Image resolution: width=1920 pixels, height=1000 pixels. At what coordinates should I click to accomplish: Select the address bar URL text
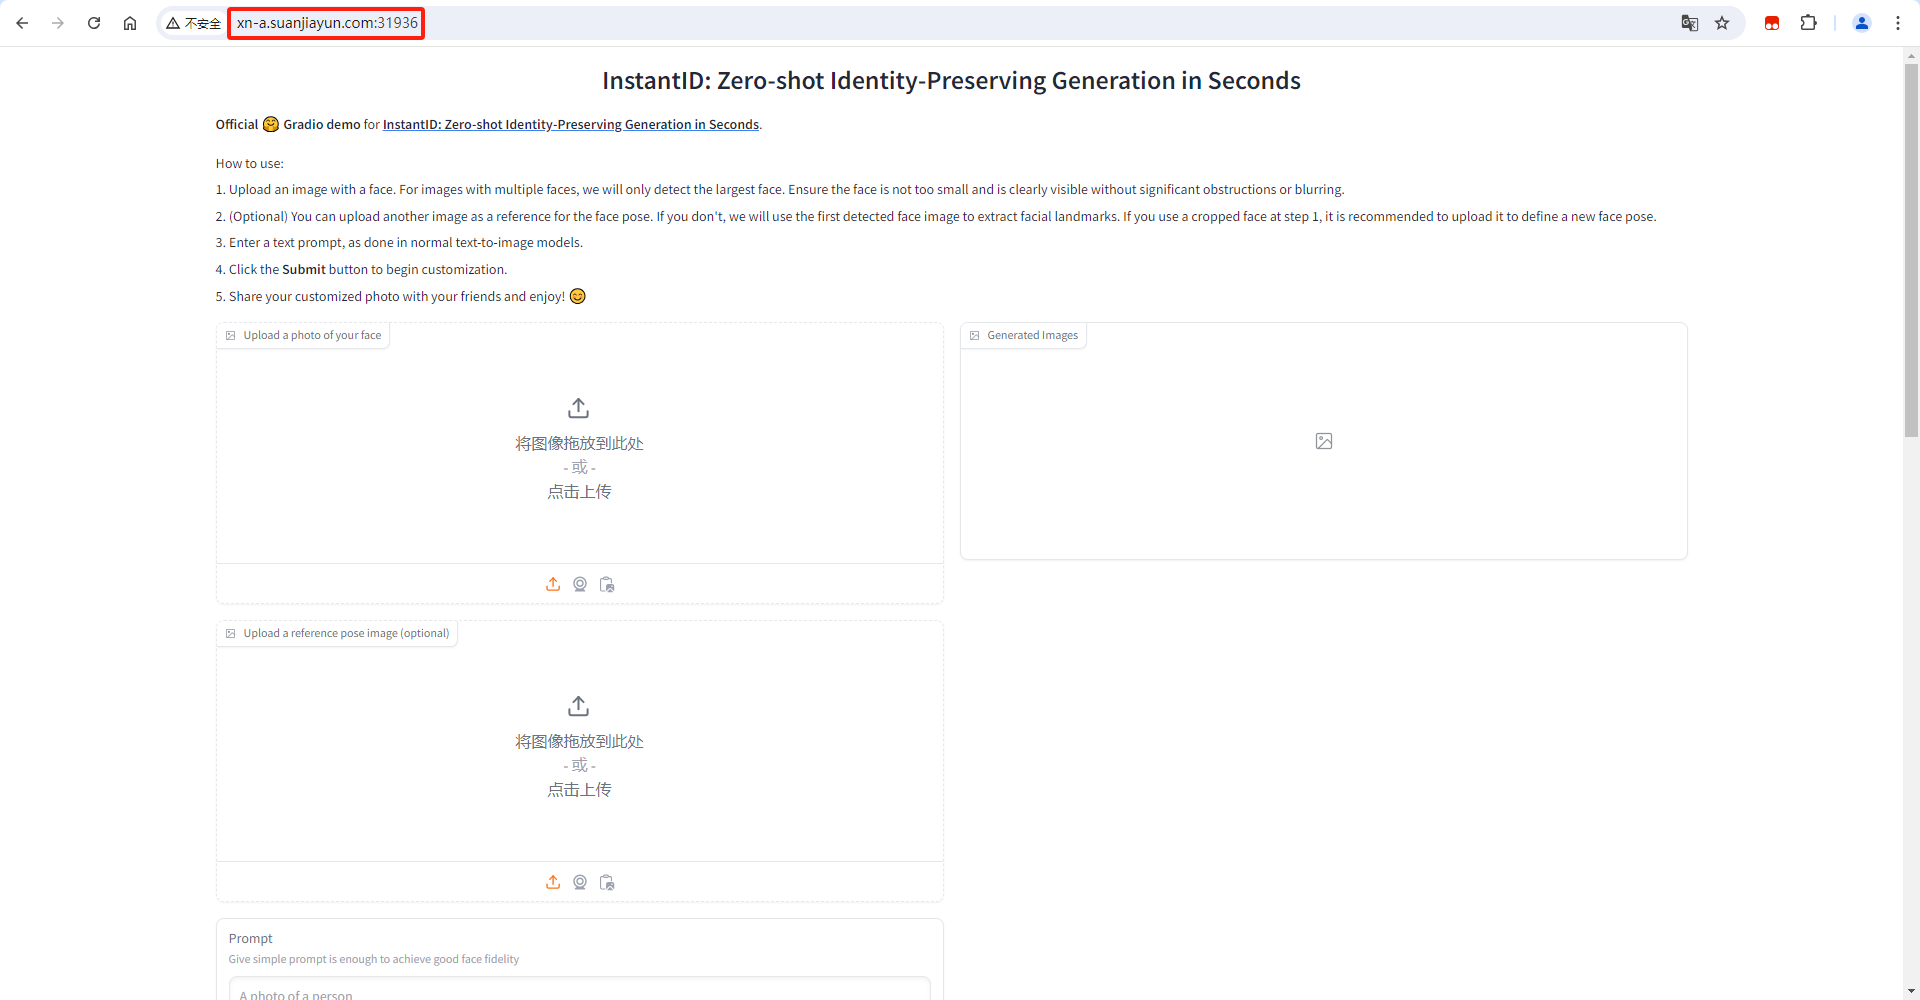point(327,23)
